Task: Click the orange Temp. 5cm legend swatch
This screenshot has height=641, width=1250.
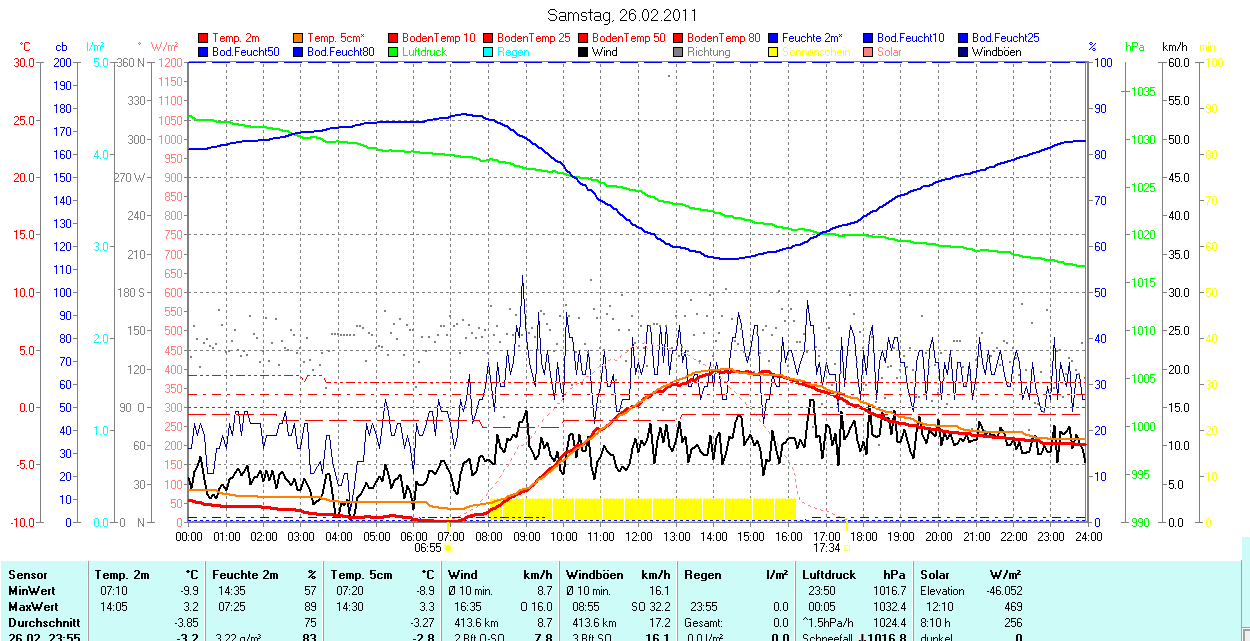Action: pos(300,38)
